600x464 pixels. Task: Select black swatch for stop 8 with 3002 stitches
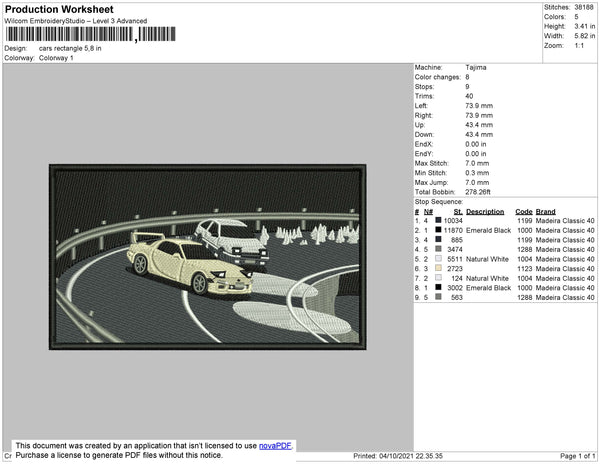tap(438, 287)
